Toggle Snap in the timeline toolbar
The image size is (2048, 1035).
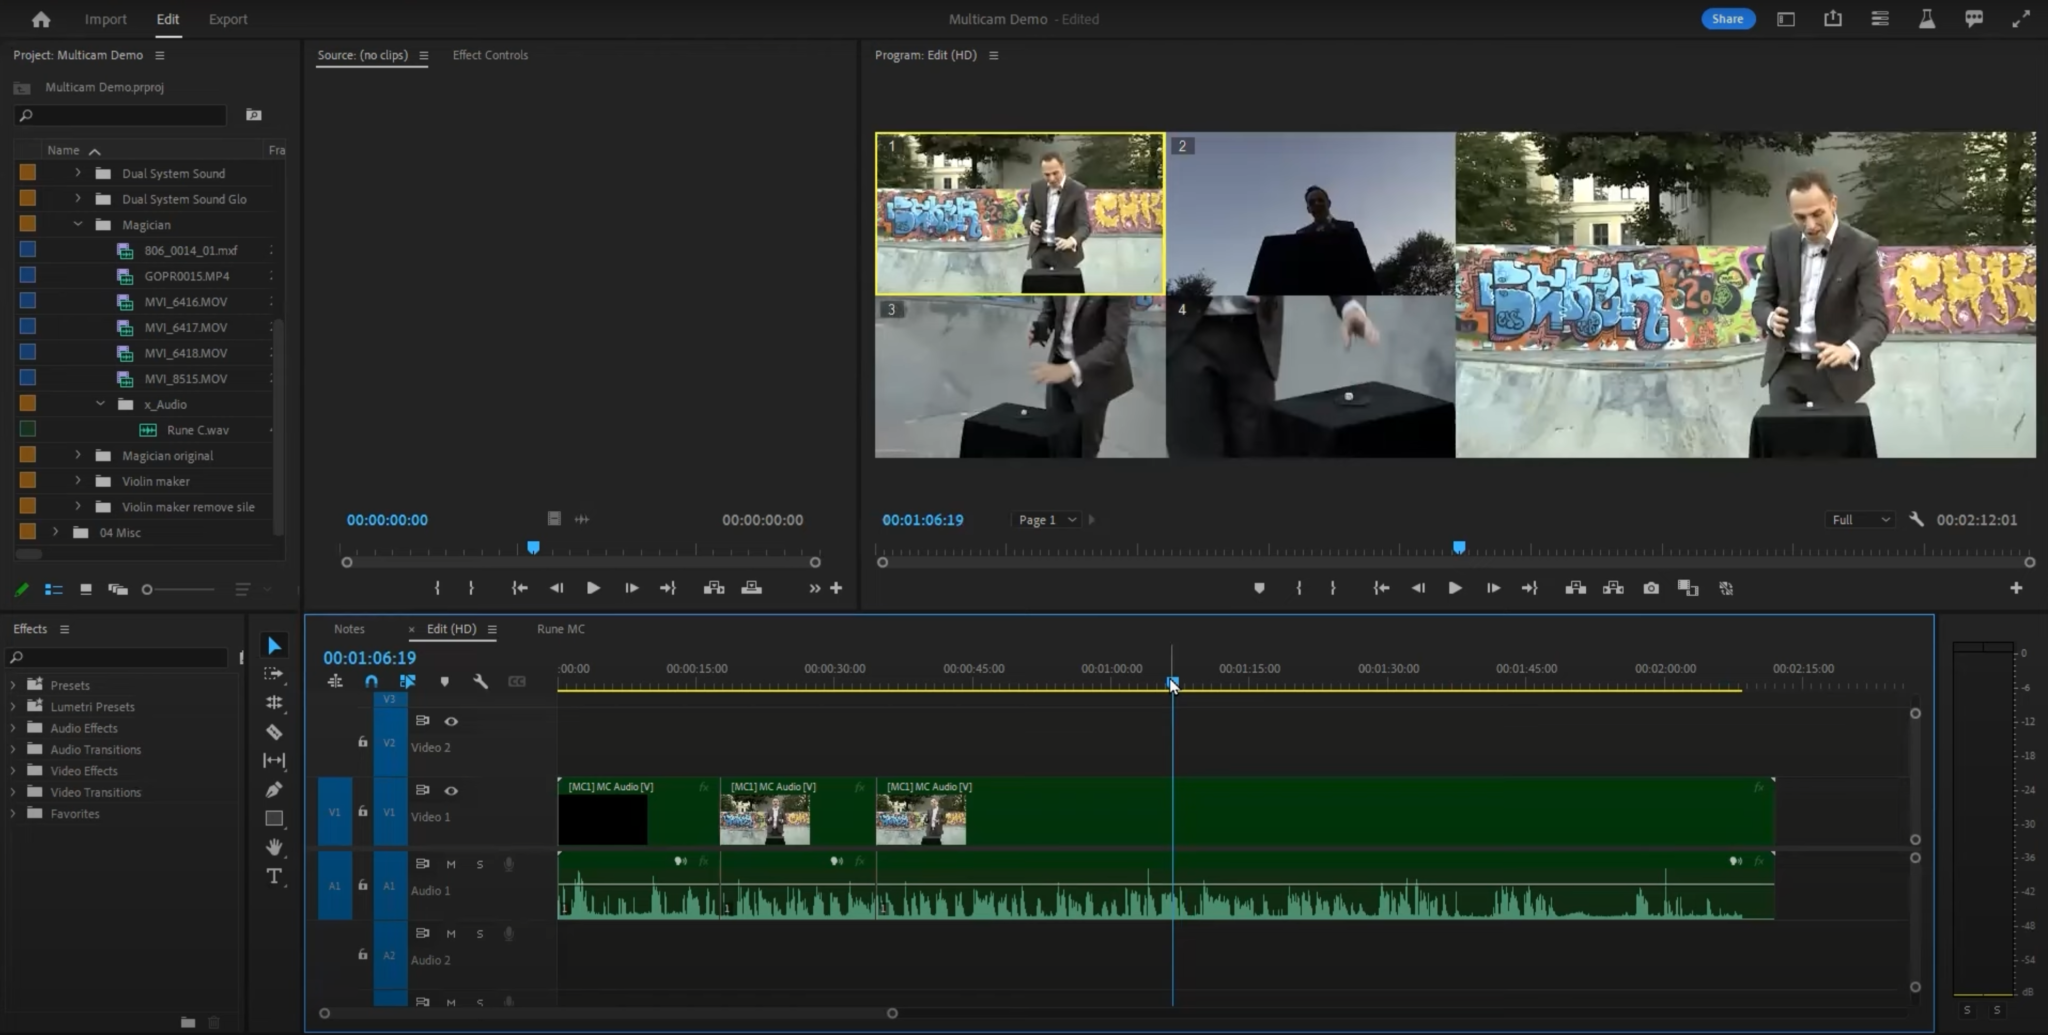[370, 681]
